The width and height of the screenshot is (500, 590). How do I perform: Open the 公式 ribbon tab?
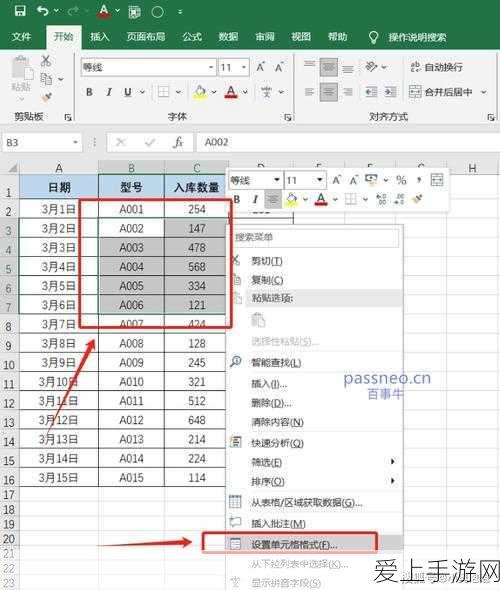[192, 37]
